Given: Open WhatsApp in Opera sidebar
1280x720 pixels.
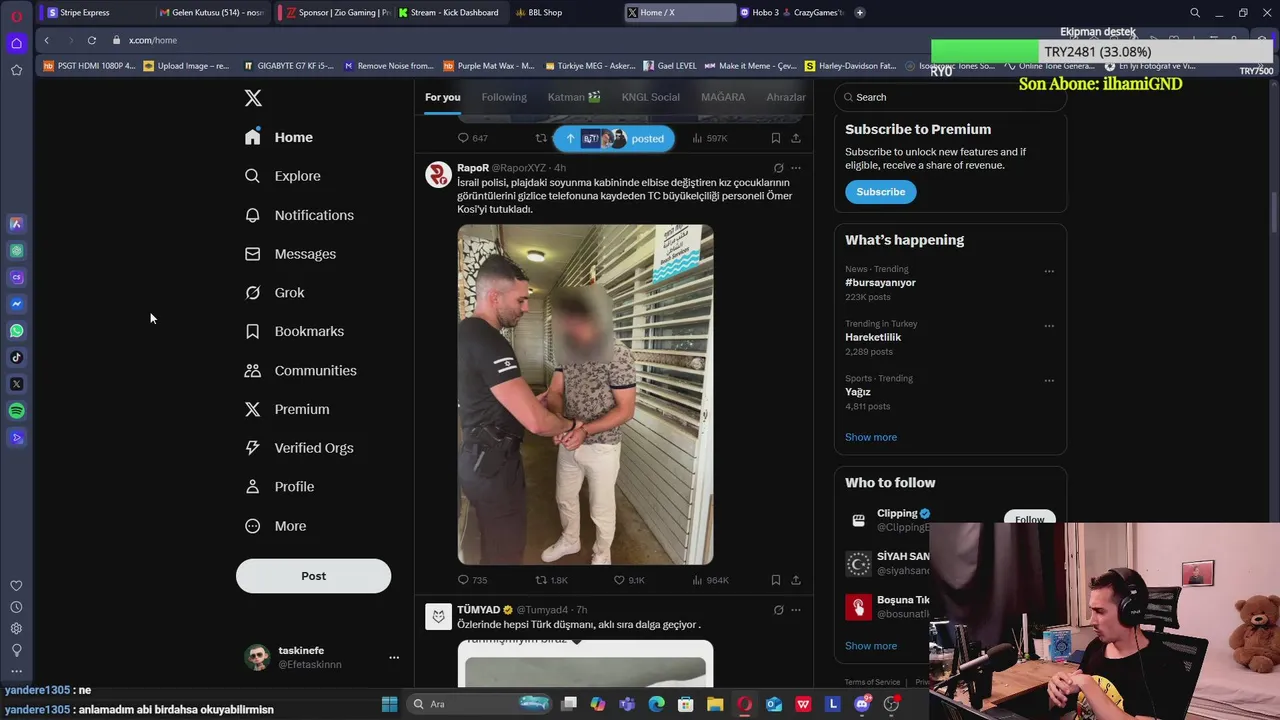Looking at the screenshot, I should coord(16,331).
